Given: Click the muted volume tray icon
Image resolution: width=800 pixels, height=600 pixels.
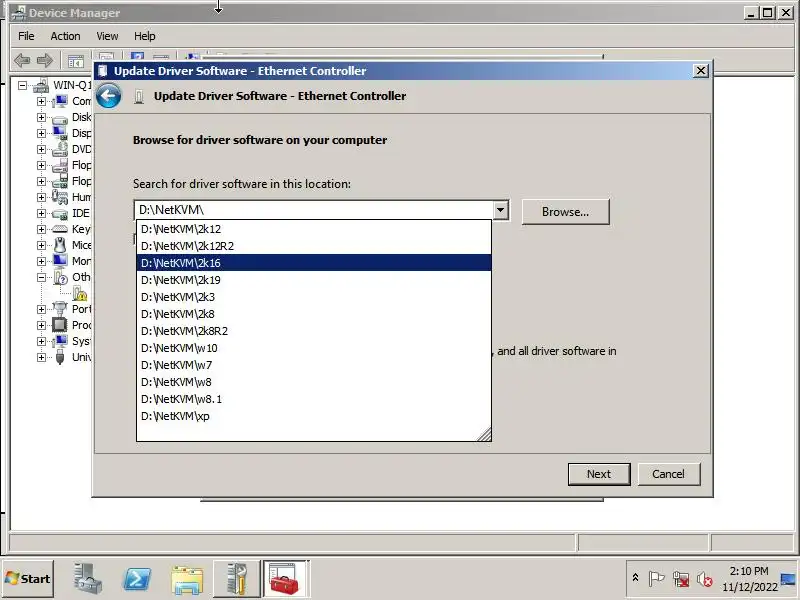Looking at the screenshot, I should pyautogui.click(x=704, y=579).
